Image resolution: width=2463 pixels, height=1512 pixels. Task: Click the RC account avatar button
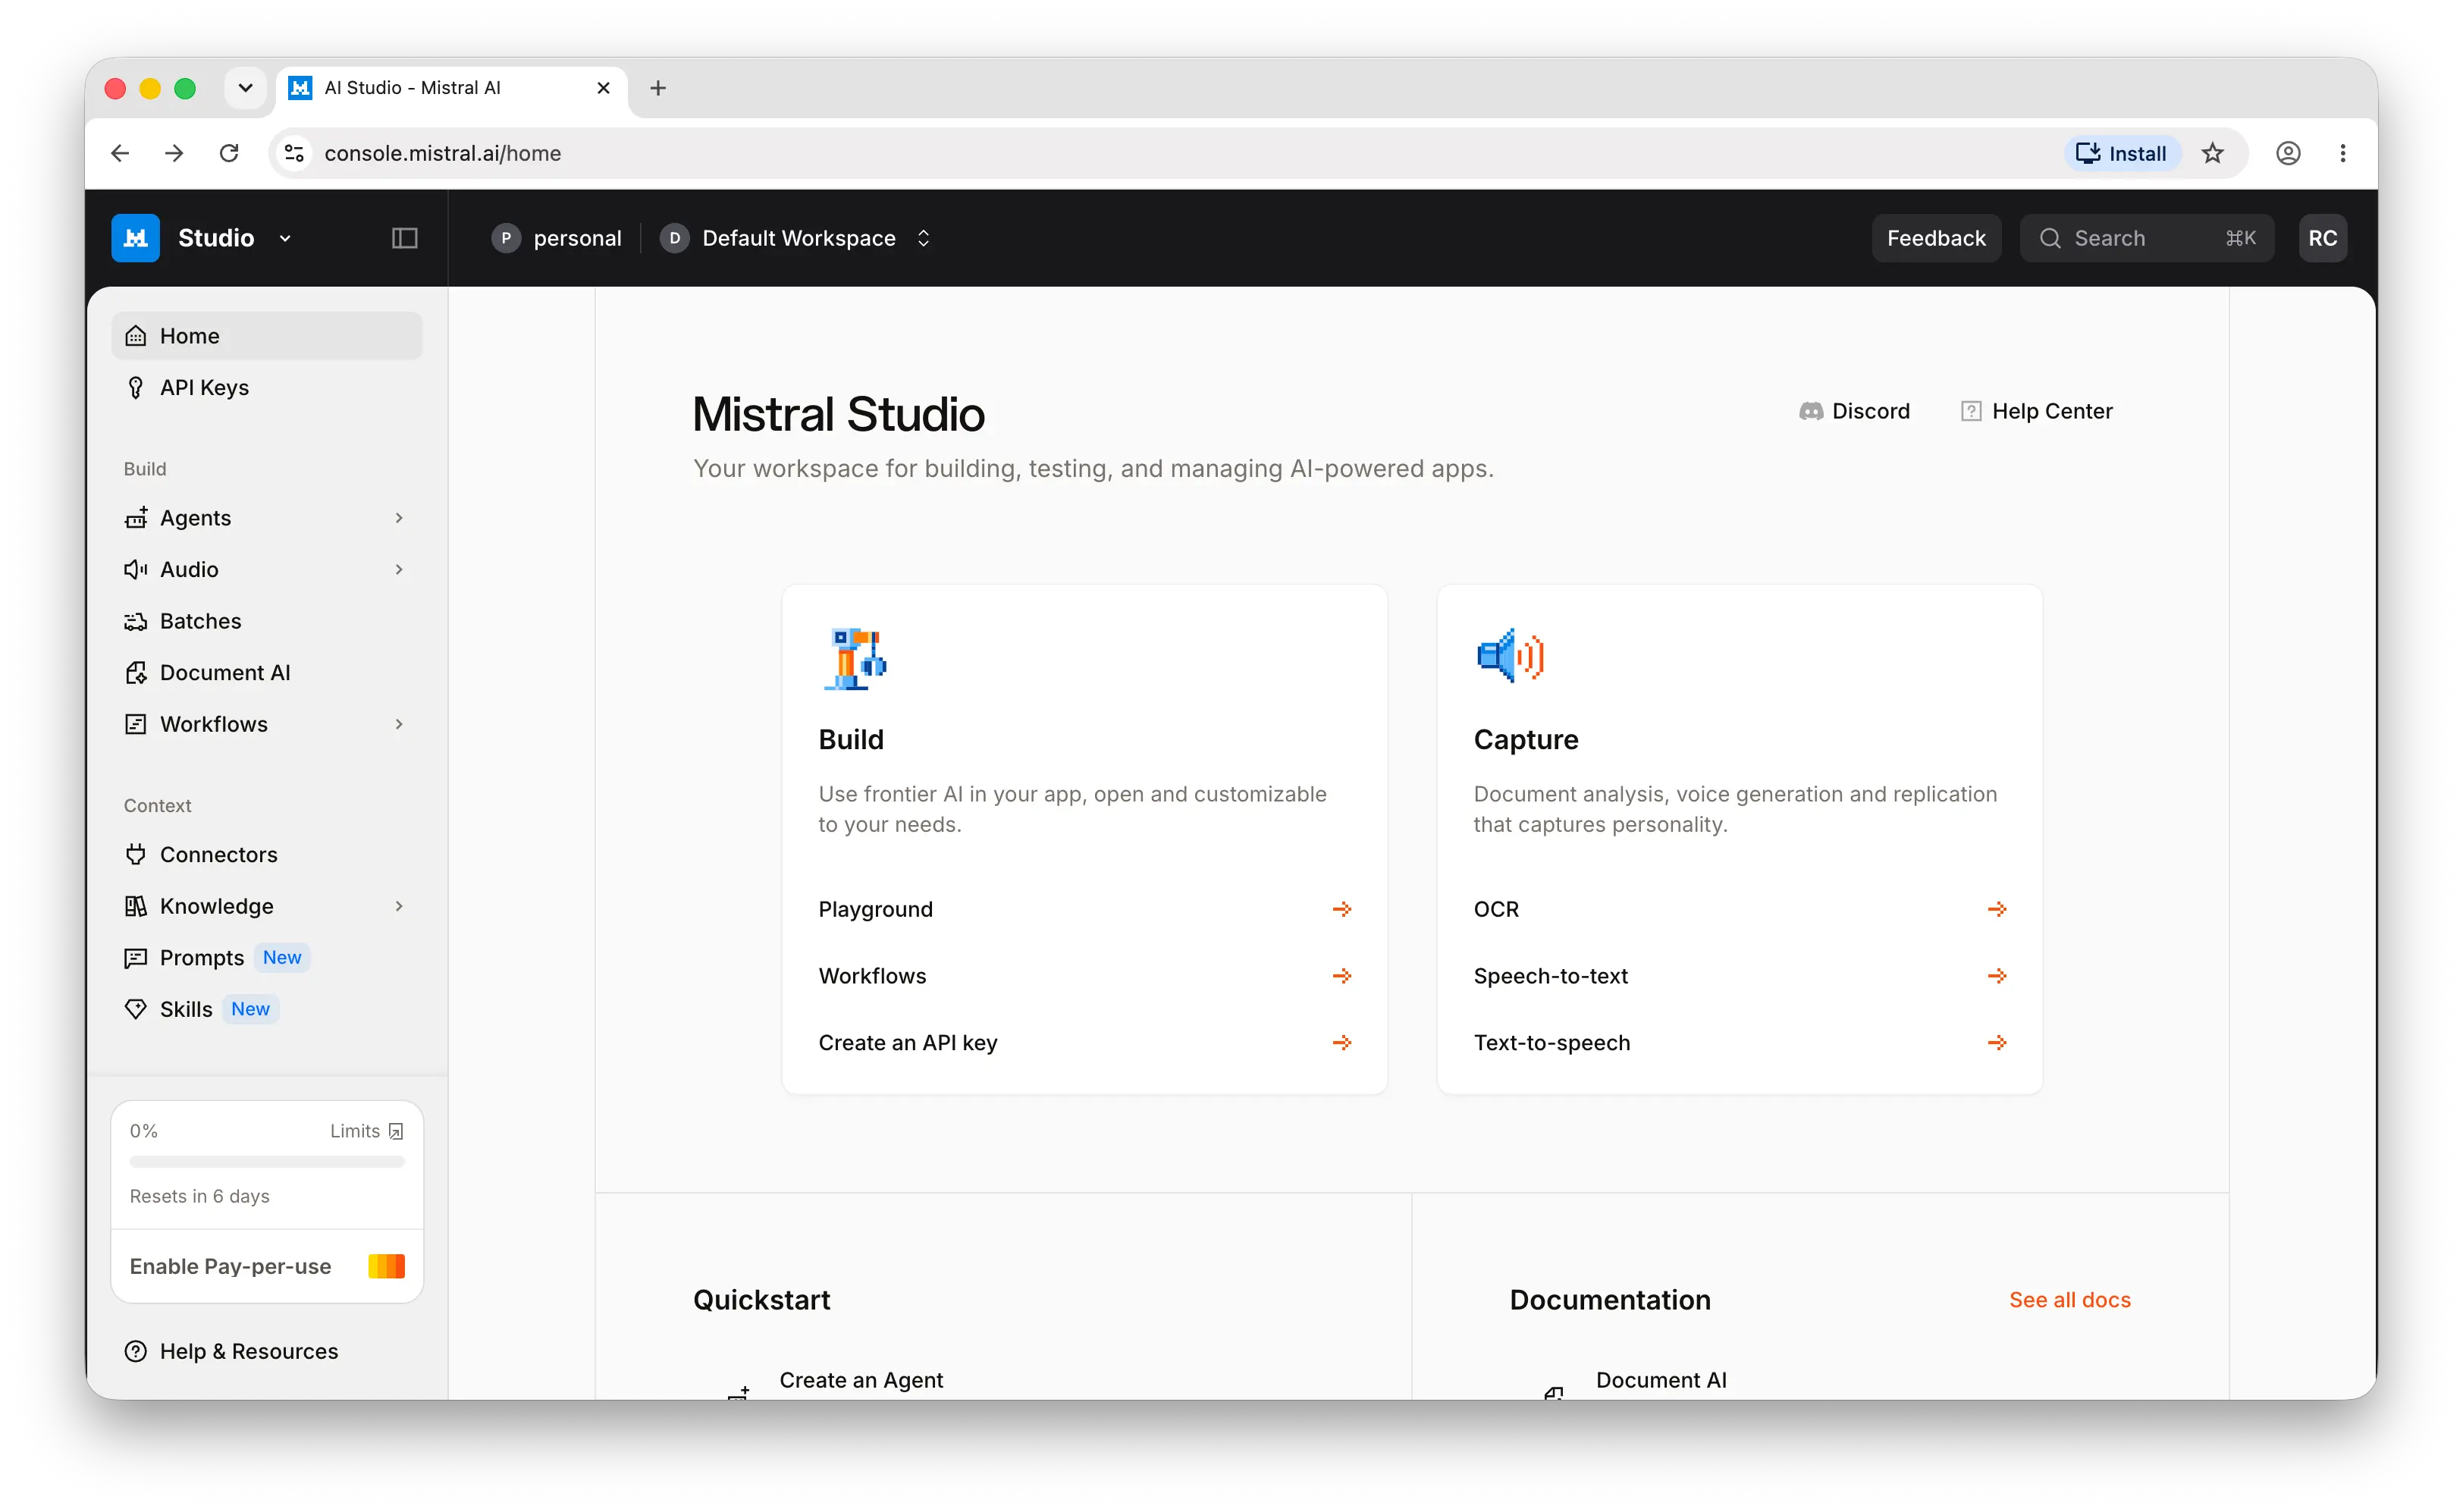pyautogui.click(x=2322, y=238)
